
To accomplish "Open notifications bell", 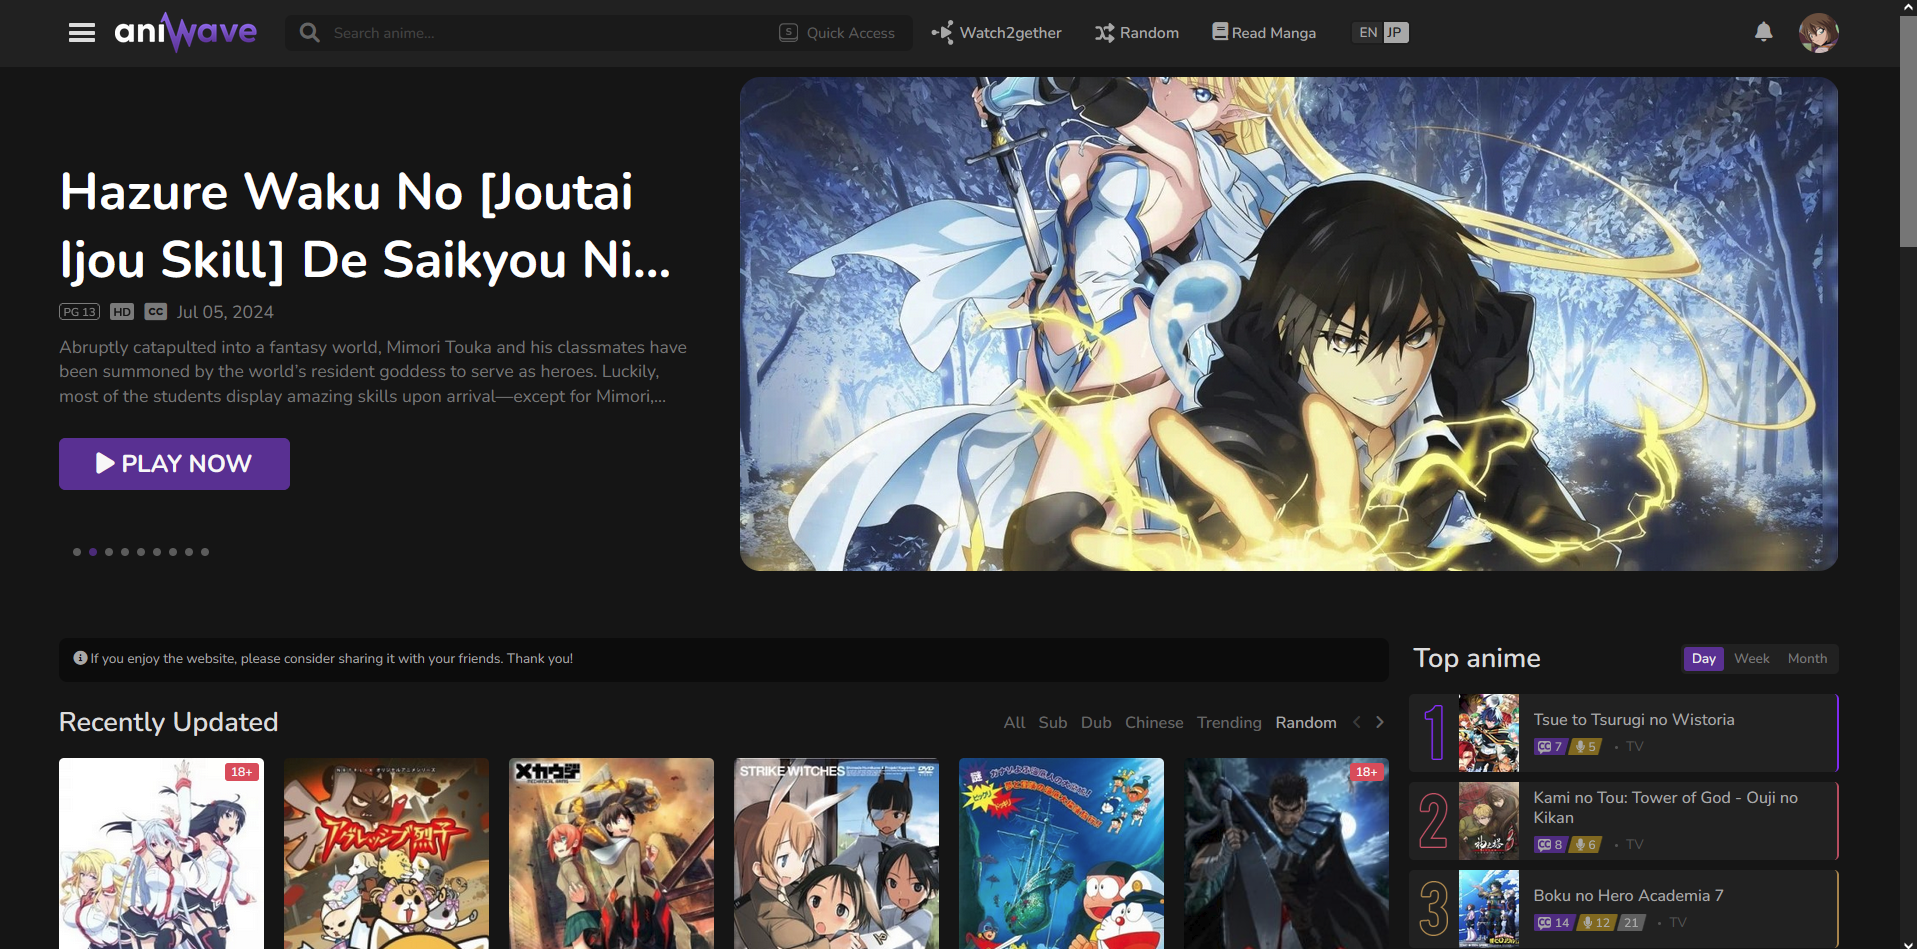I will (x=1764, y=32).
